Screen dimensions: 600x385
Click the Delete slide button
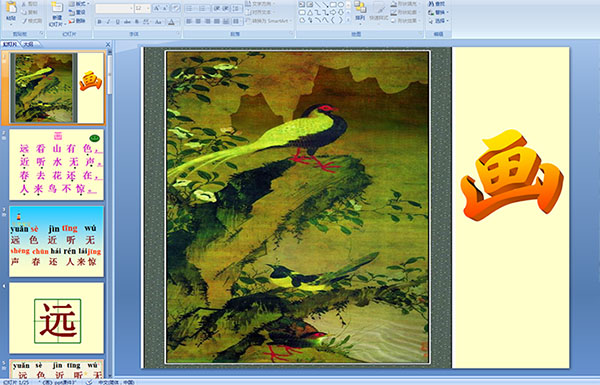pyautogui.click(x=78, y=21)
